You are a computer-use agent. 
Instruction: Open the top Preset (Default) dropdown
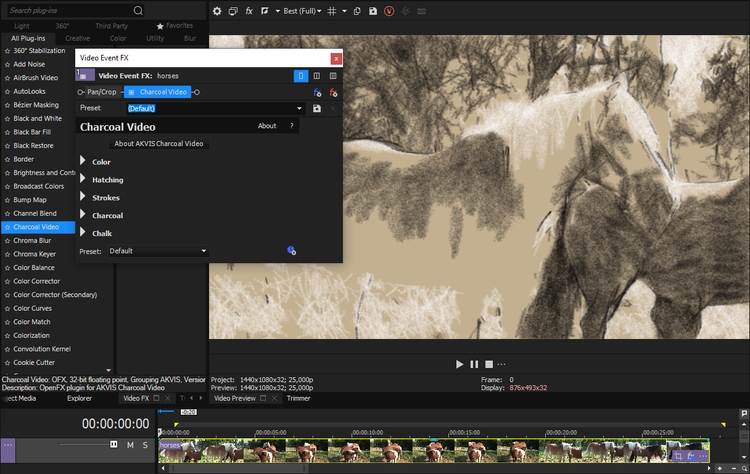(299, 109)
